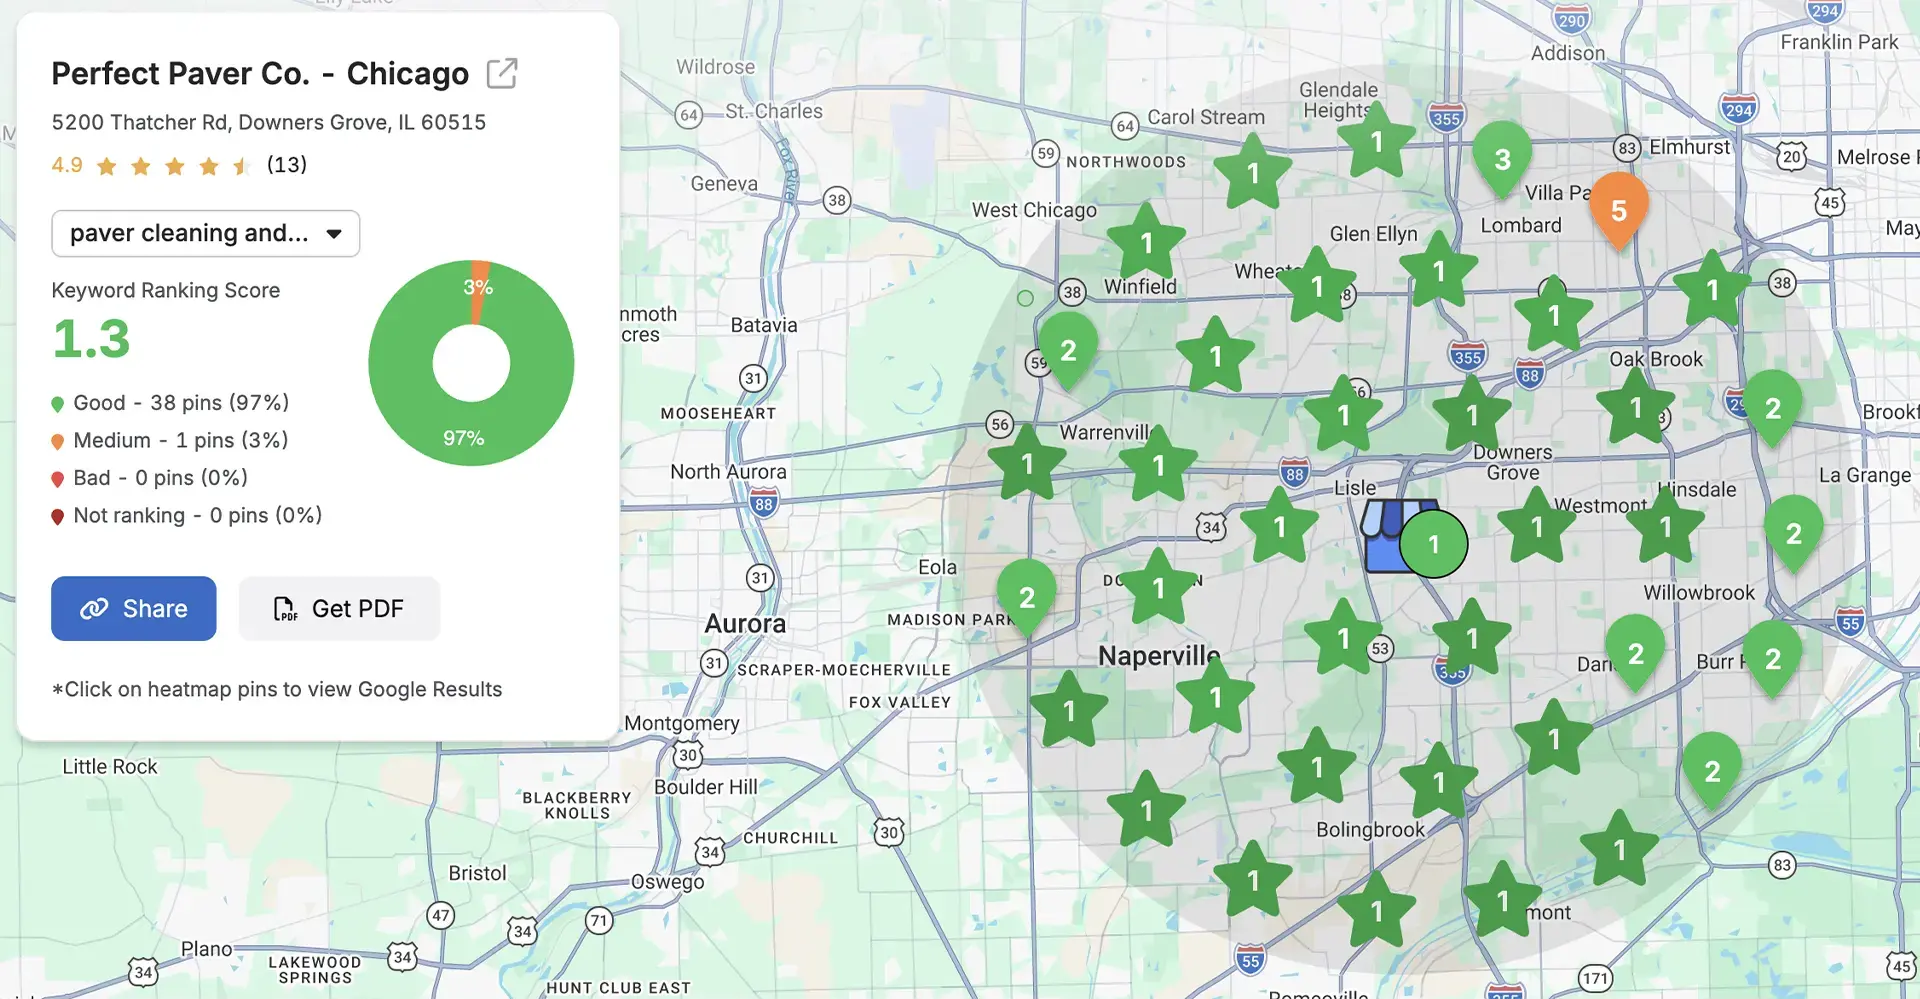This screenshot has height=999, width=1920.
Task: Click the Batavia label on map
Action: (764, 325)
